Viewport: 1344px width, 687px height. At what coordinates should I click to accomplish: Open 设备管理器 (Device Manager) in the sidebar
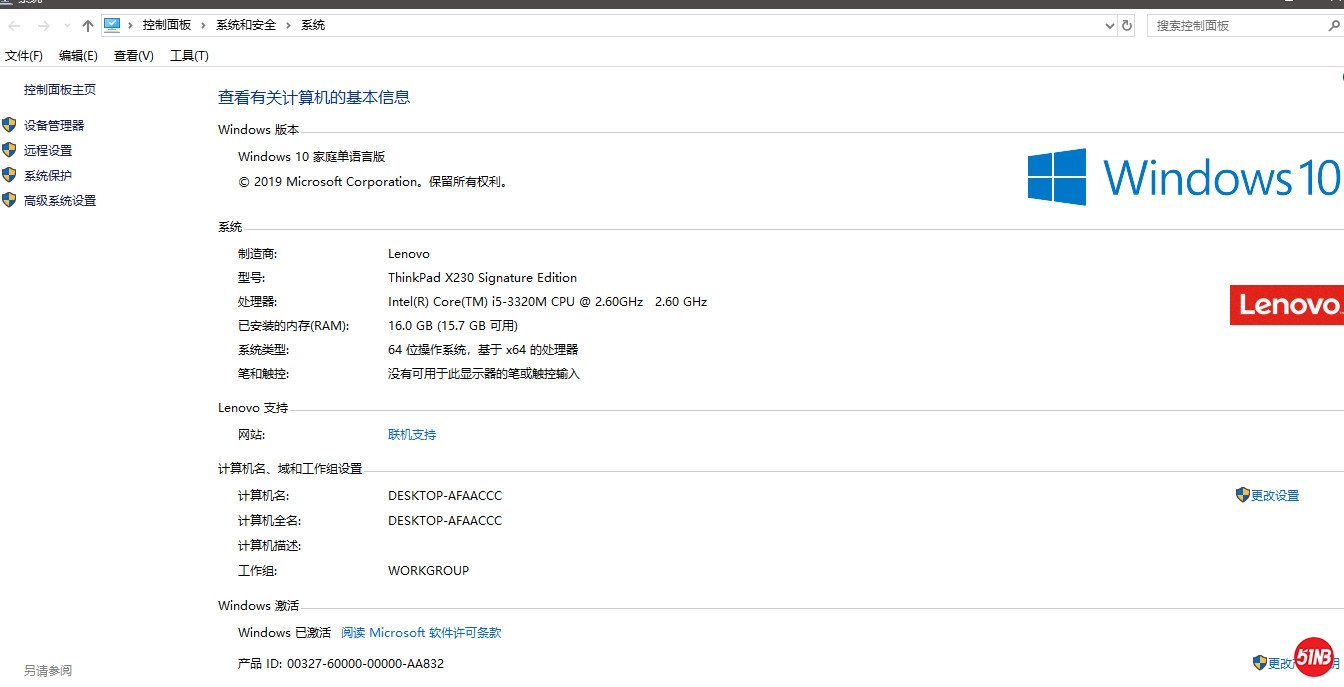pos(54,125)
